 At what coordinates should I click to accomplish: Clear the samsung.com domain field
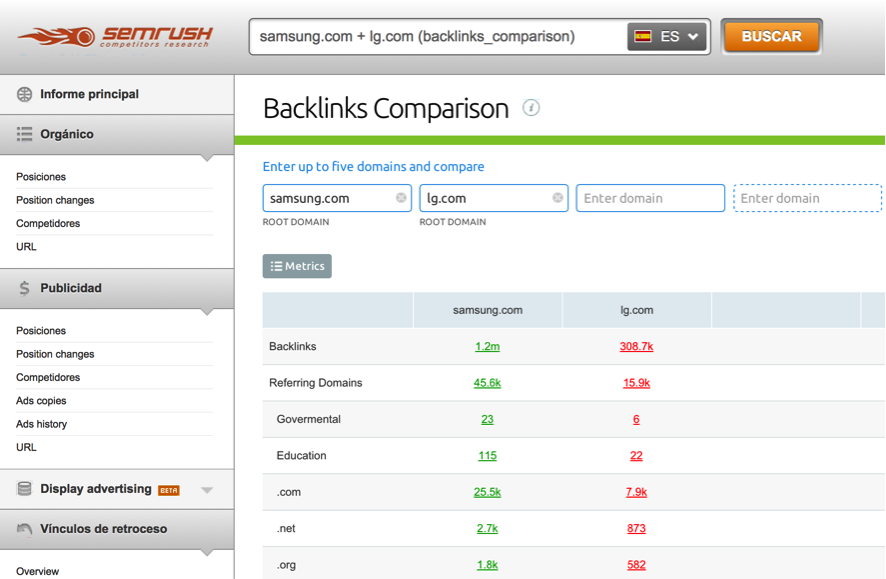click(x=400, y=198)
